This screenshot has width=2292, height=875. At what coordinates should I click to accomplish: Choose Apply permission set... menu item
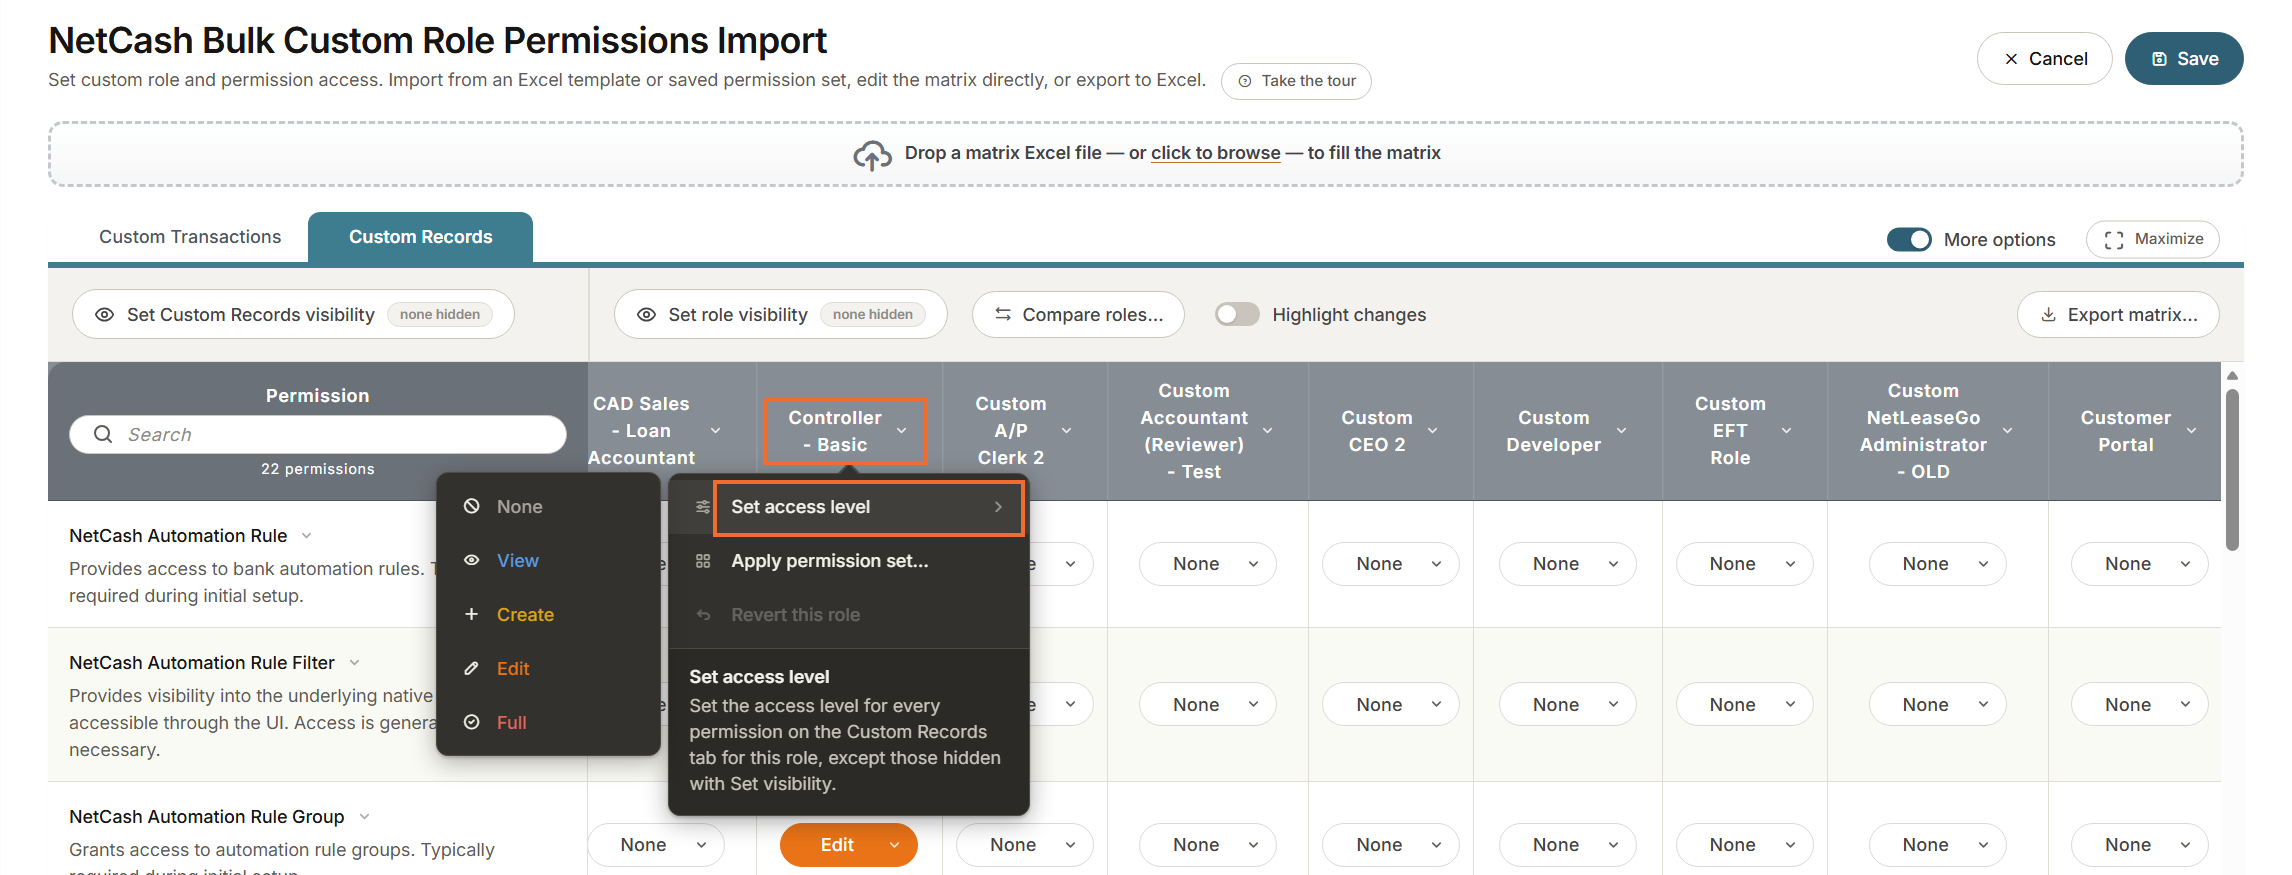[849, 561]
